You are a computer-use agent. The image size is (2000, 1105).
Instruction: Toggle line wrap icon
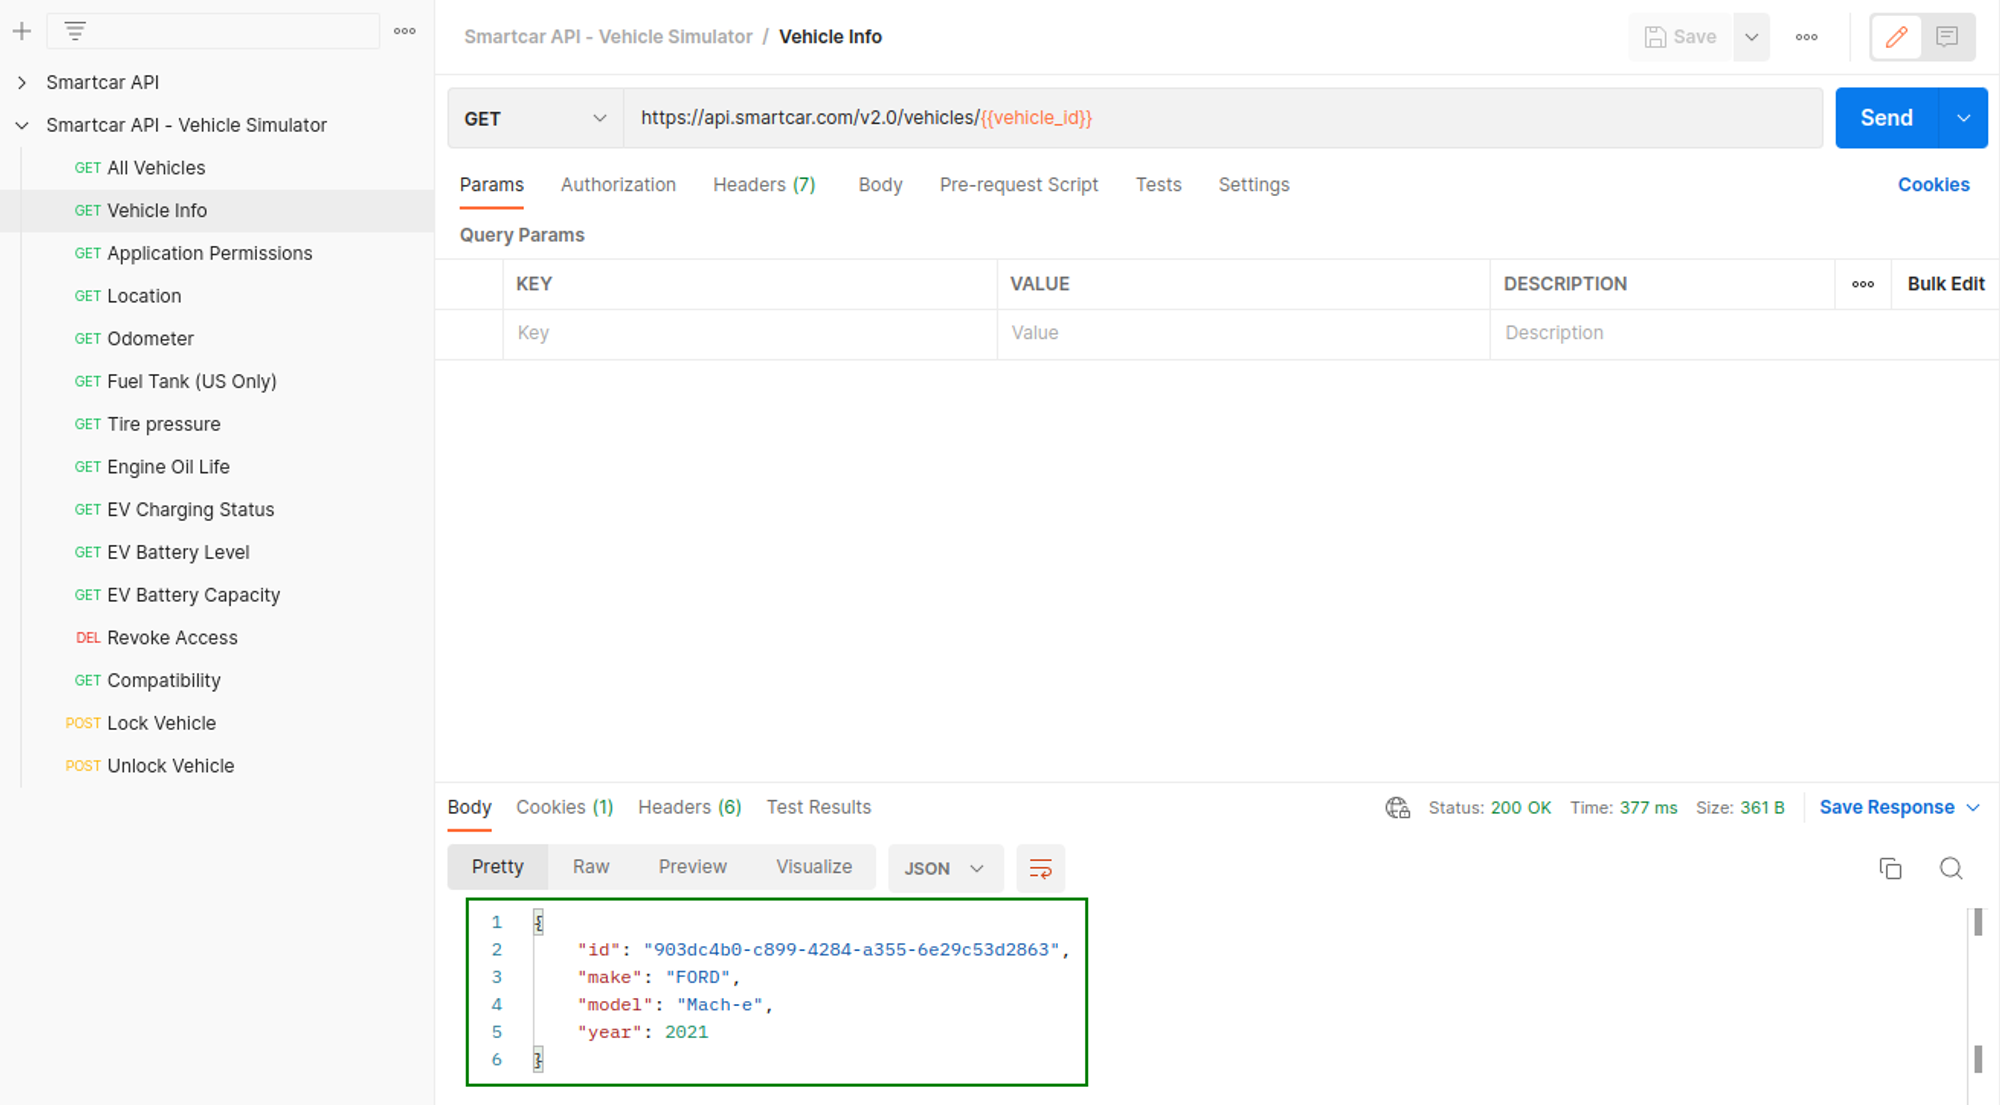[1040, 868]
